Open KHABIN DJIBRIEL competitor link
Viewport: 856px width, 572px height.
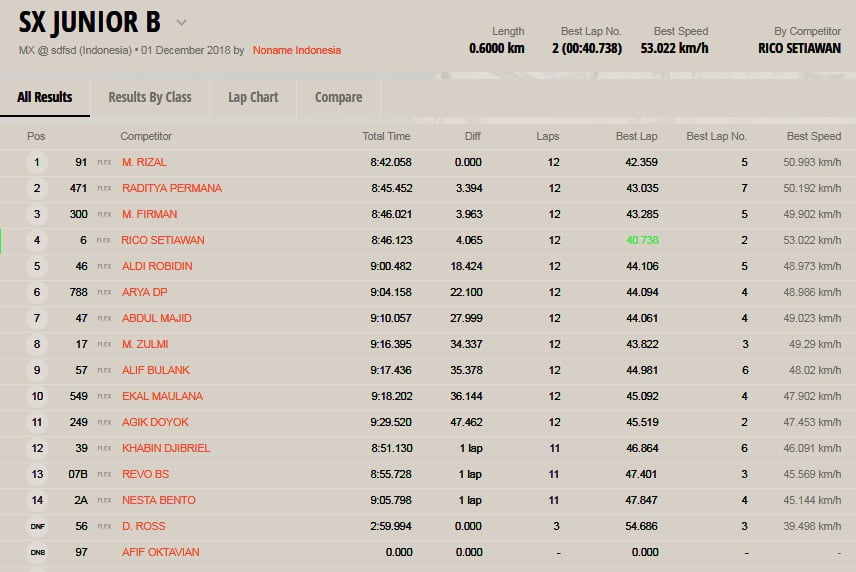(x=166, y=448)
